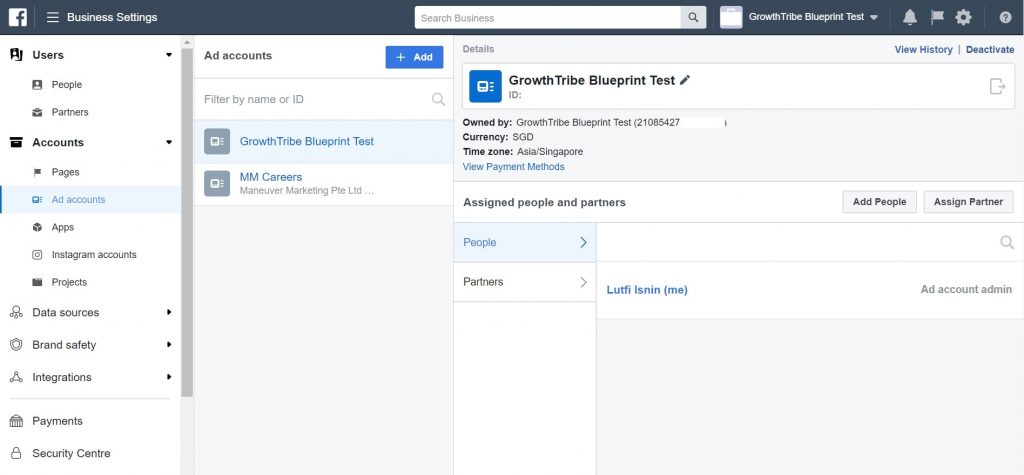
Task: Click the Add People button
Action: (x=879, y=202)
